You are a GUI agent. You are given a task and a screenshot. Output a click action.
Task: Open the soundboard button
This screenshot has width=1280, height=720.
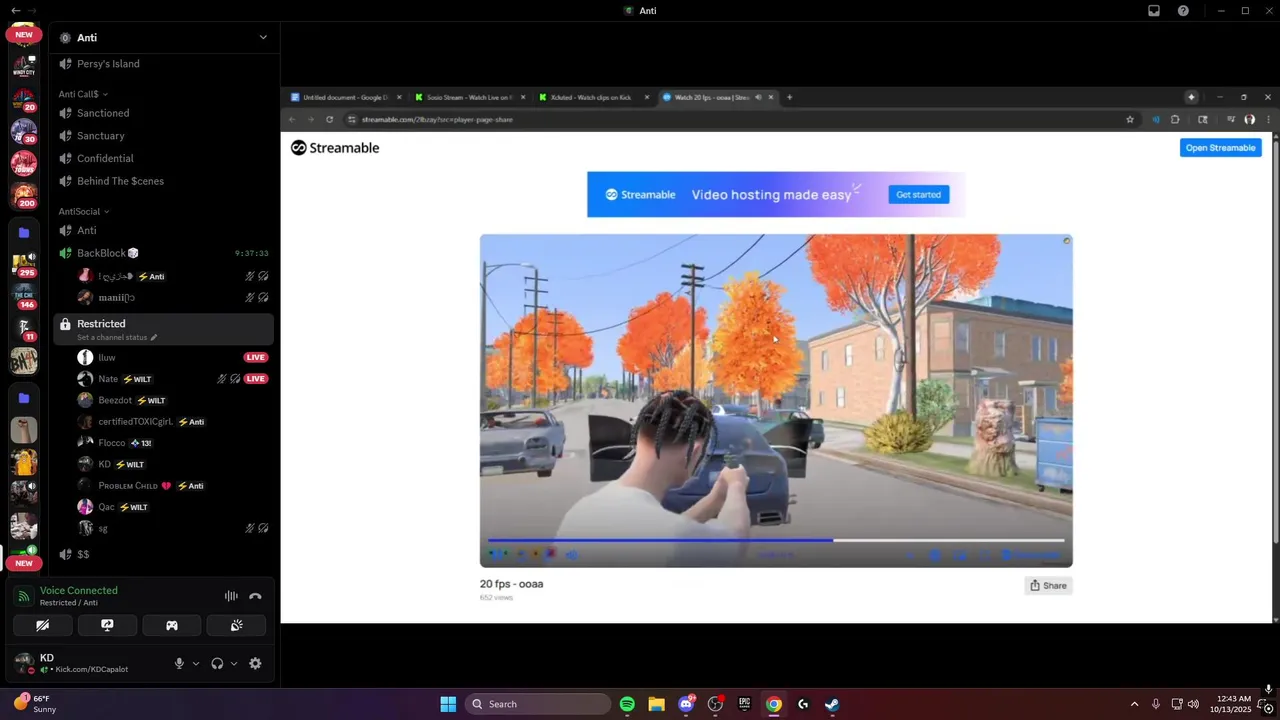(236, 625)
